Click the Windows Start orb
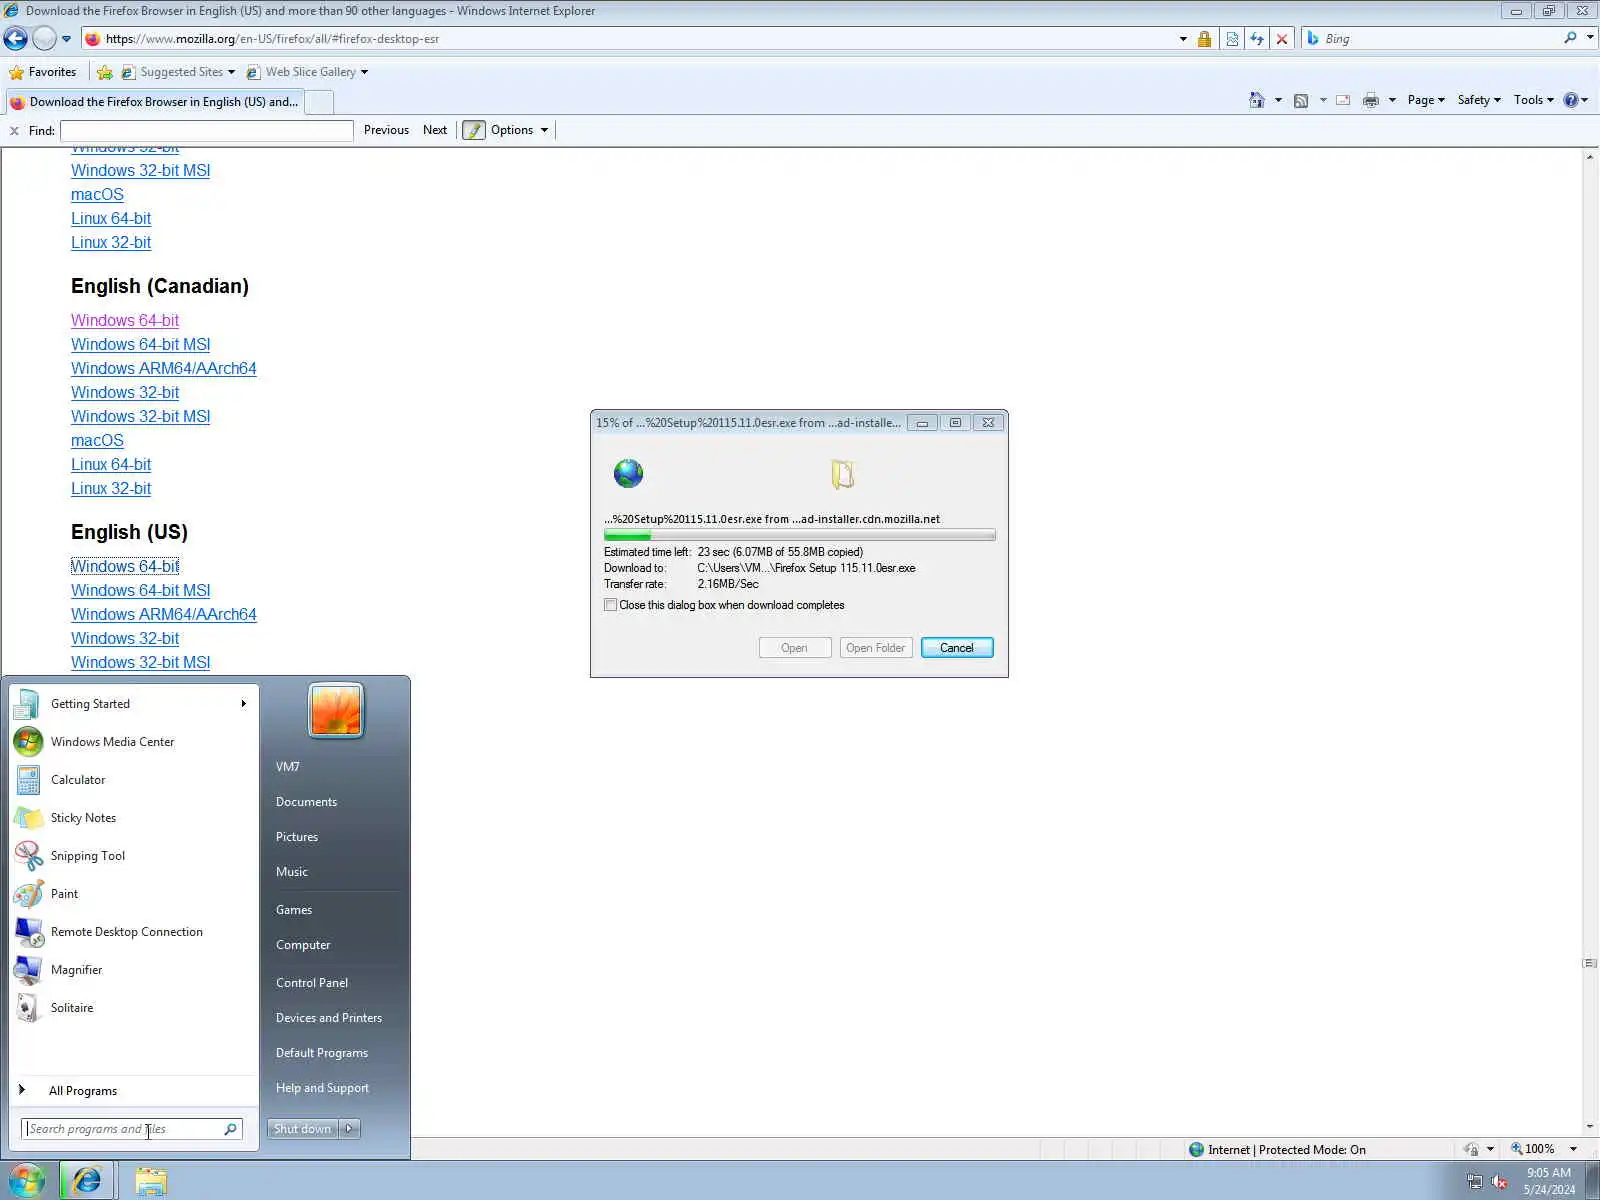Image resolution: width=1600 pixels, height=1200 pixels. 27,1181
